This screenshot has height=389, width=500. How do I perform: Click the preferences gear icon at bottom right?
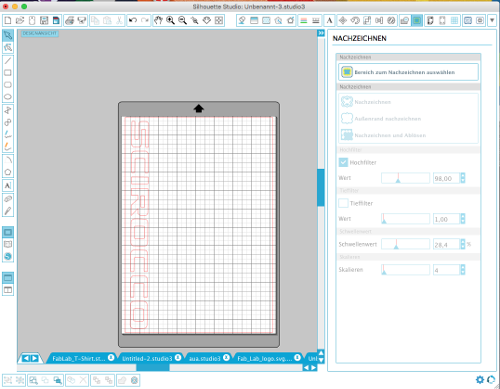(480, 379)
